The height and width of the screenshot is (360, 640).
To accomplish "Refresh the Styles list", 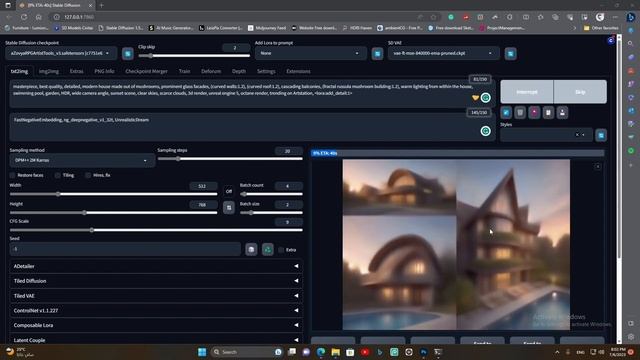I will coord(601,135).
